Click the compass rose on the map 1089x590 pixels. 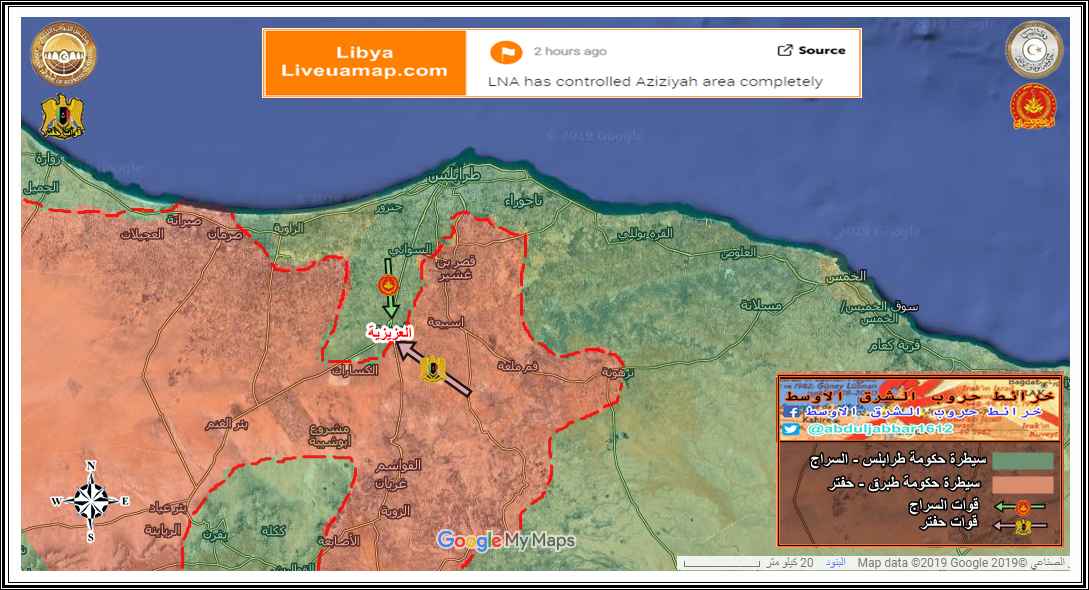91,500
